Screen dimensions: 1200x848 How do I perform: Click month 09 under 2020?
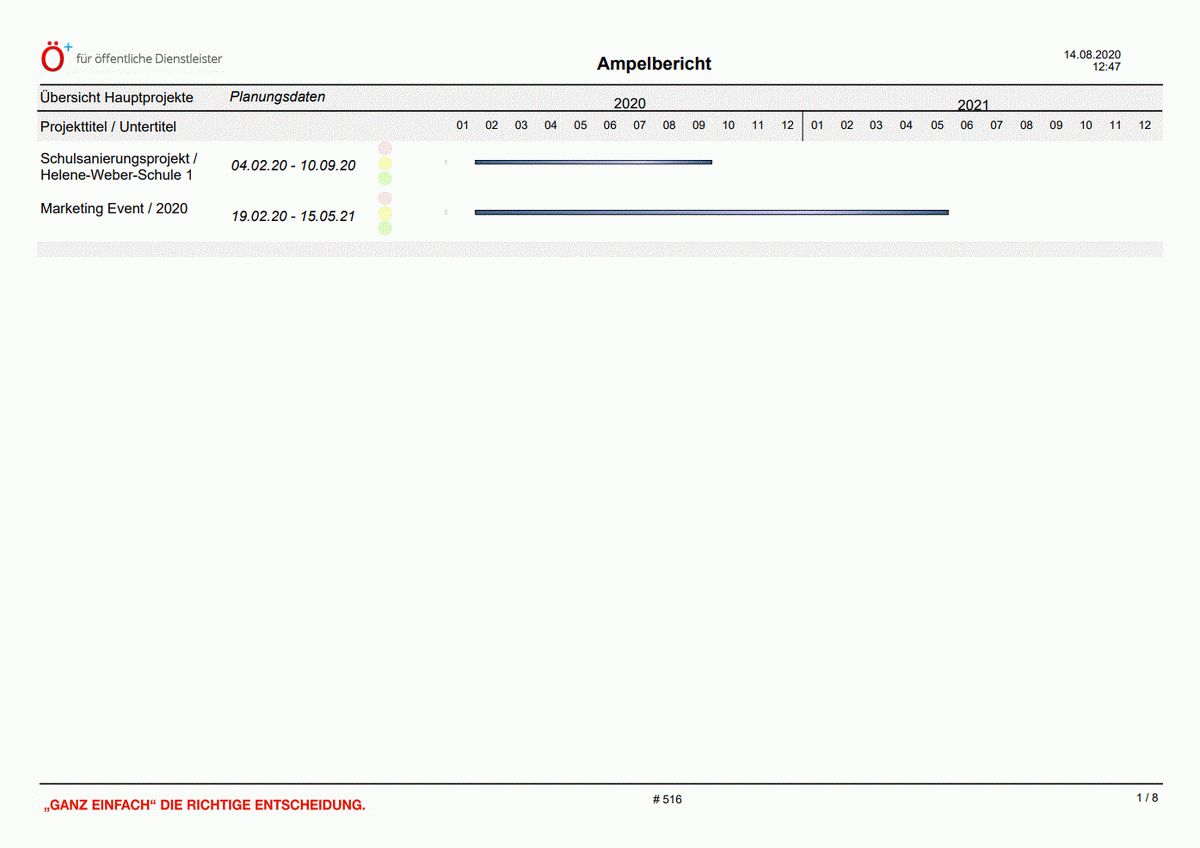click(699, 126)
